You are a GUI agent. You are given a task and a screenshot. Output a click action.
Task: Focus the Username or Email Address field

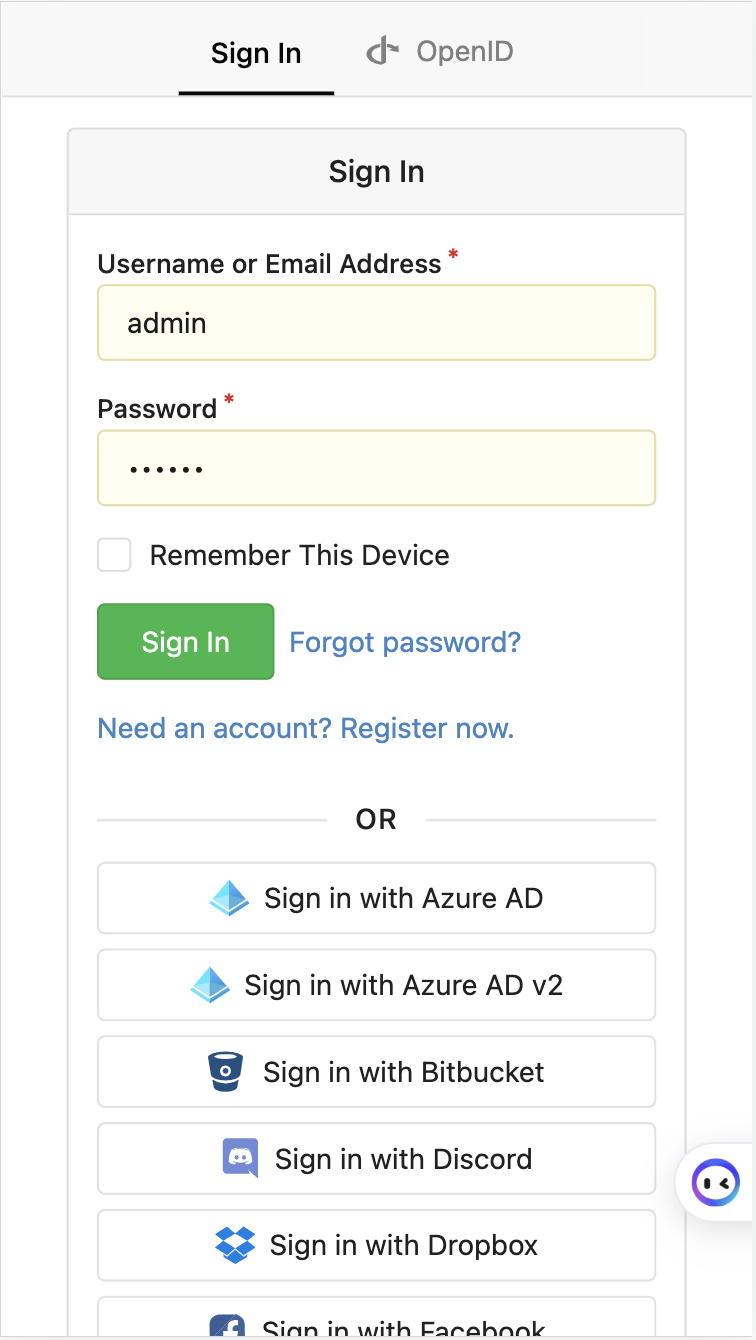(376, 323)
